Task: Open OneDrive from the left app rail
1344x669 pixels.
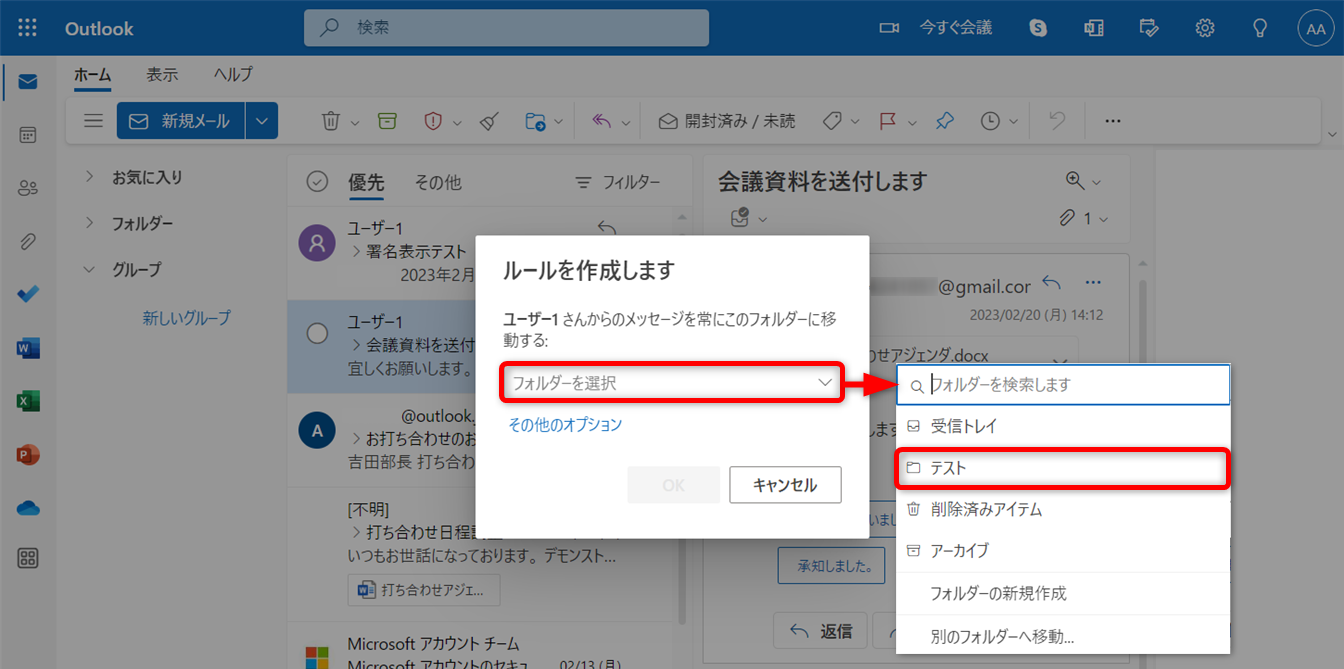Action: (28, 508)
